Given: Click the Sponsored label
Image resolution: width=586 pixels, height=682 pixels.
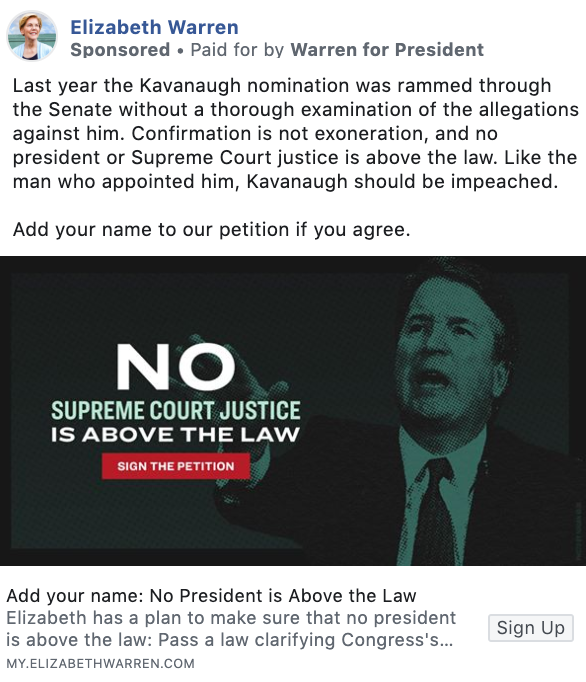Looking at the screenshot, I should 120,50.
